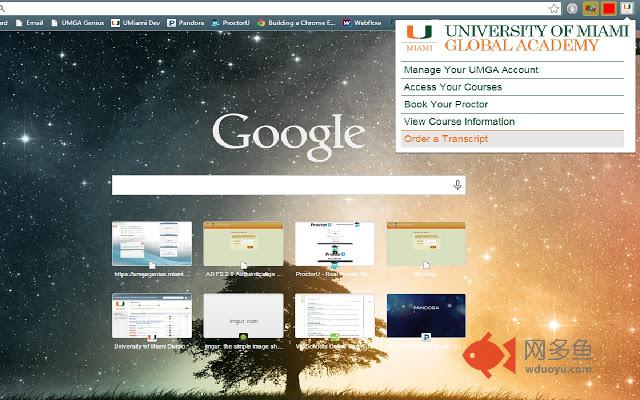640x400 pixels.
Task: Open the Webflow bookmark
Action: coord(362,23)
